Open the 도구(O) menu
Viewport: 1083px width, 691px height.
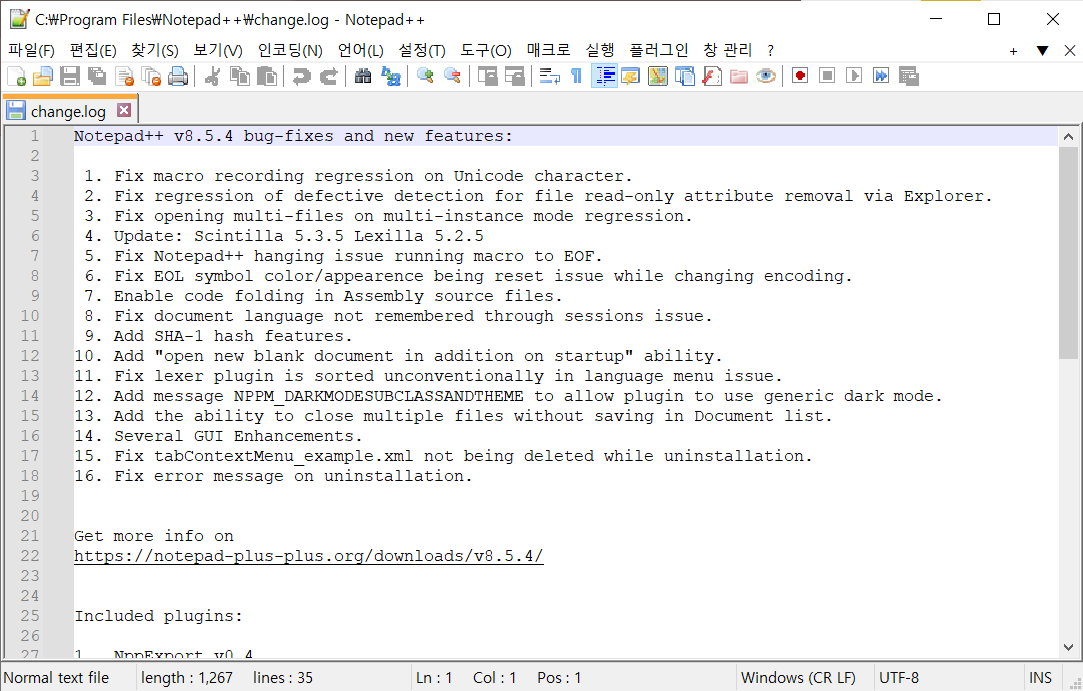point(486,50)
